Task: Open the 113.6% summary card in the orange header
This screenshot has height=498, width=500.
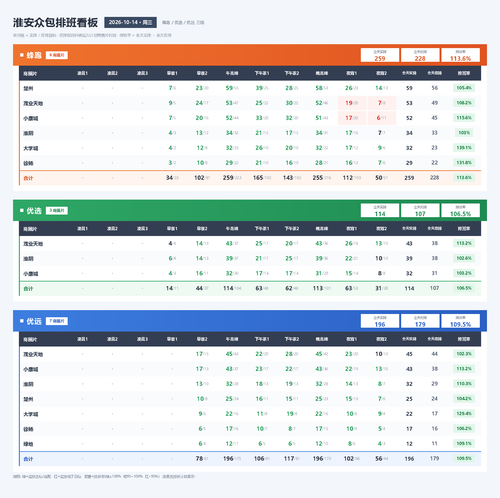Action: coord(460,55)
